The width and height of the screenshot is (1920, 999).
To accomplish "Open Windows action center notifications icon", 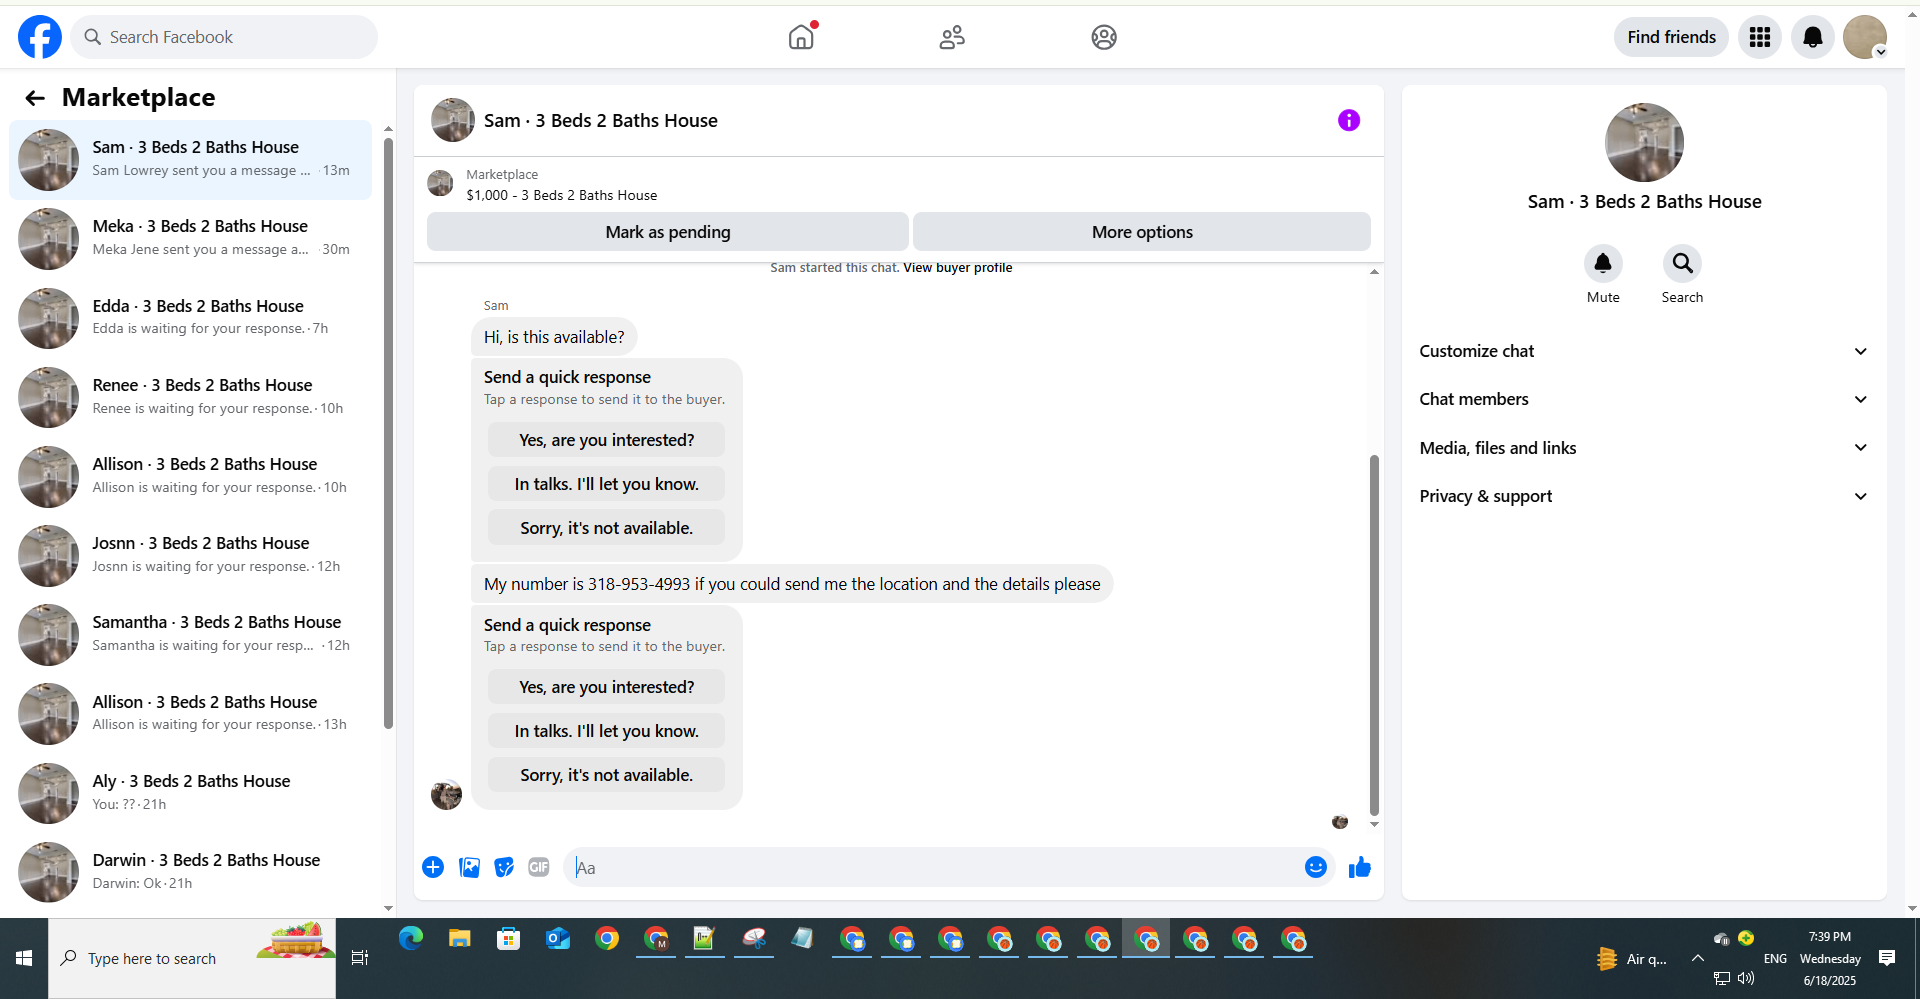I will pyautogui.click(x=1887, y=958).
